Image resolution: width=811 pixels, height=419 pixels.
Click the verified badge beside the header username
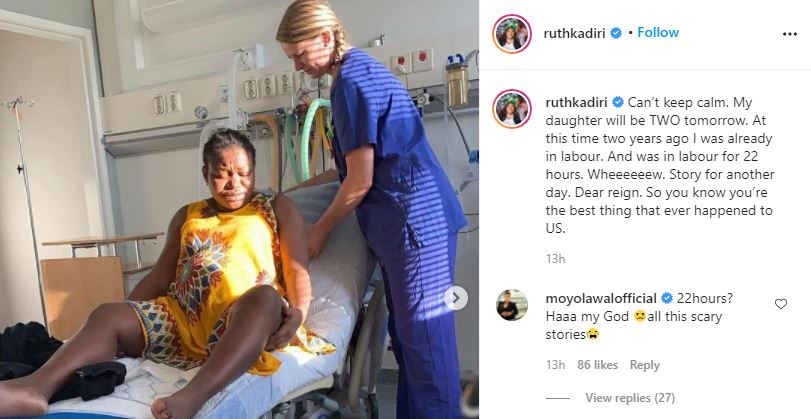point(615,33)
